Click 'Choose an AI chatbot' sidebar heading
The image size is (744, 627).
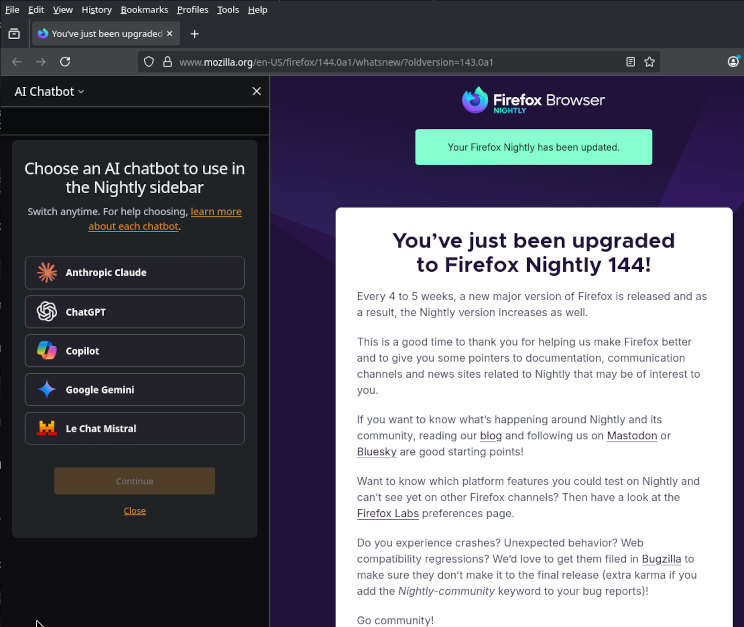tap(135, 178)
